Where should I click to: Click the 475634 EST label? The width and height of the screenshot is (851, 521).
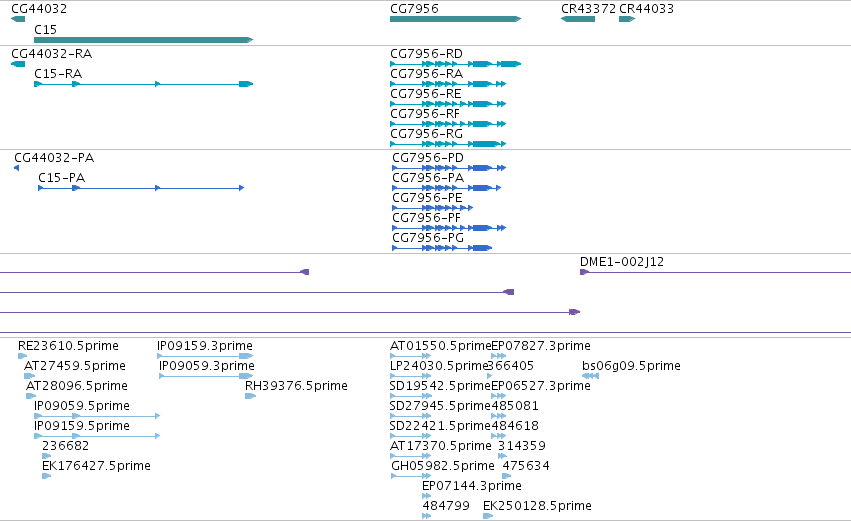526,466
